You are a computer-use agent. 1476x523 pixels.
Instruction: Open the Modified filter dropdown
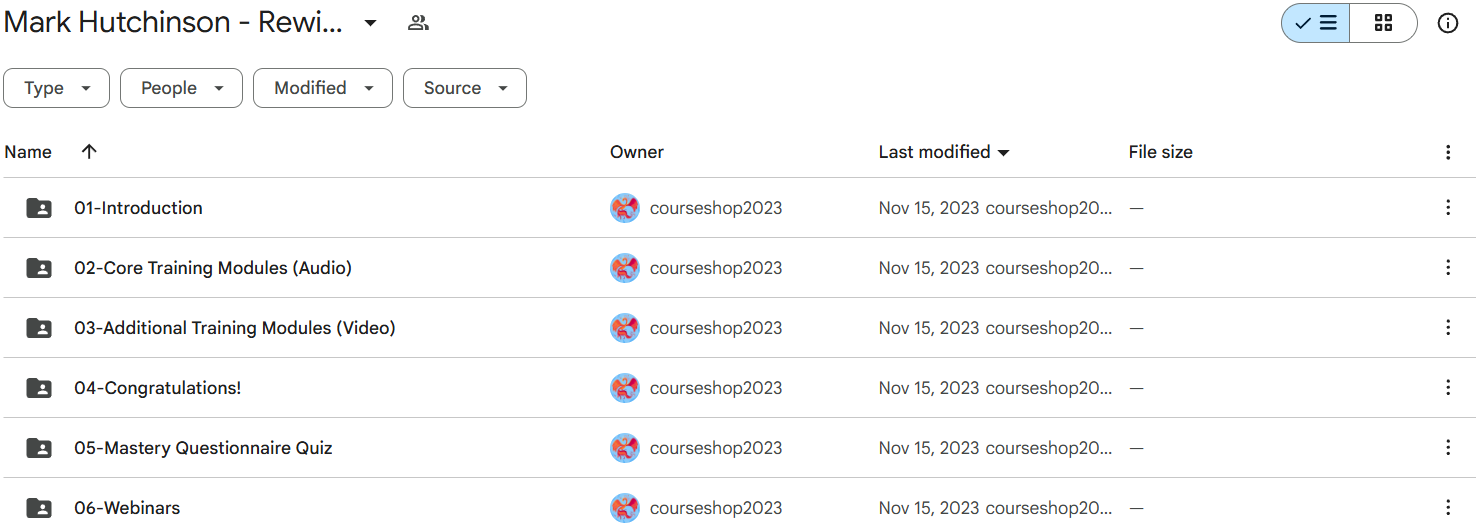pyautogui.click(x=321, y=88)
